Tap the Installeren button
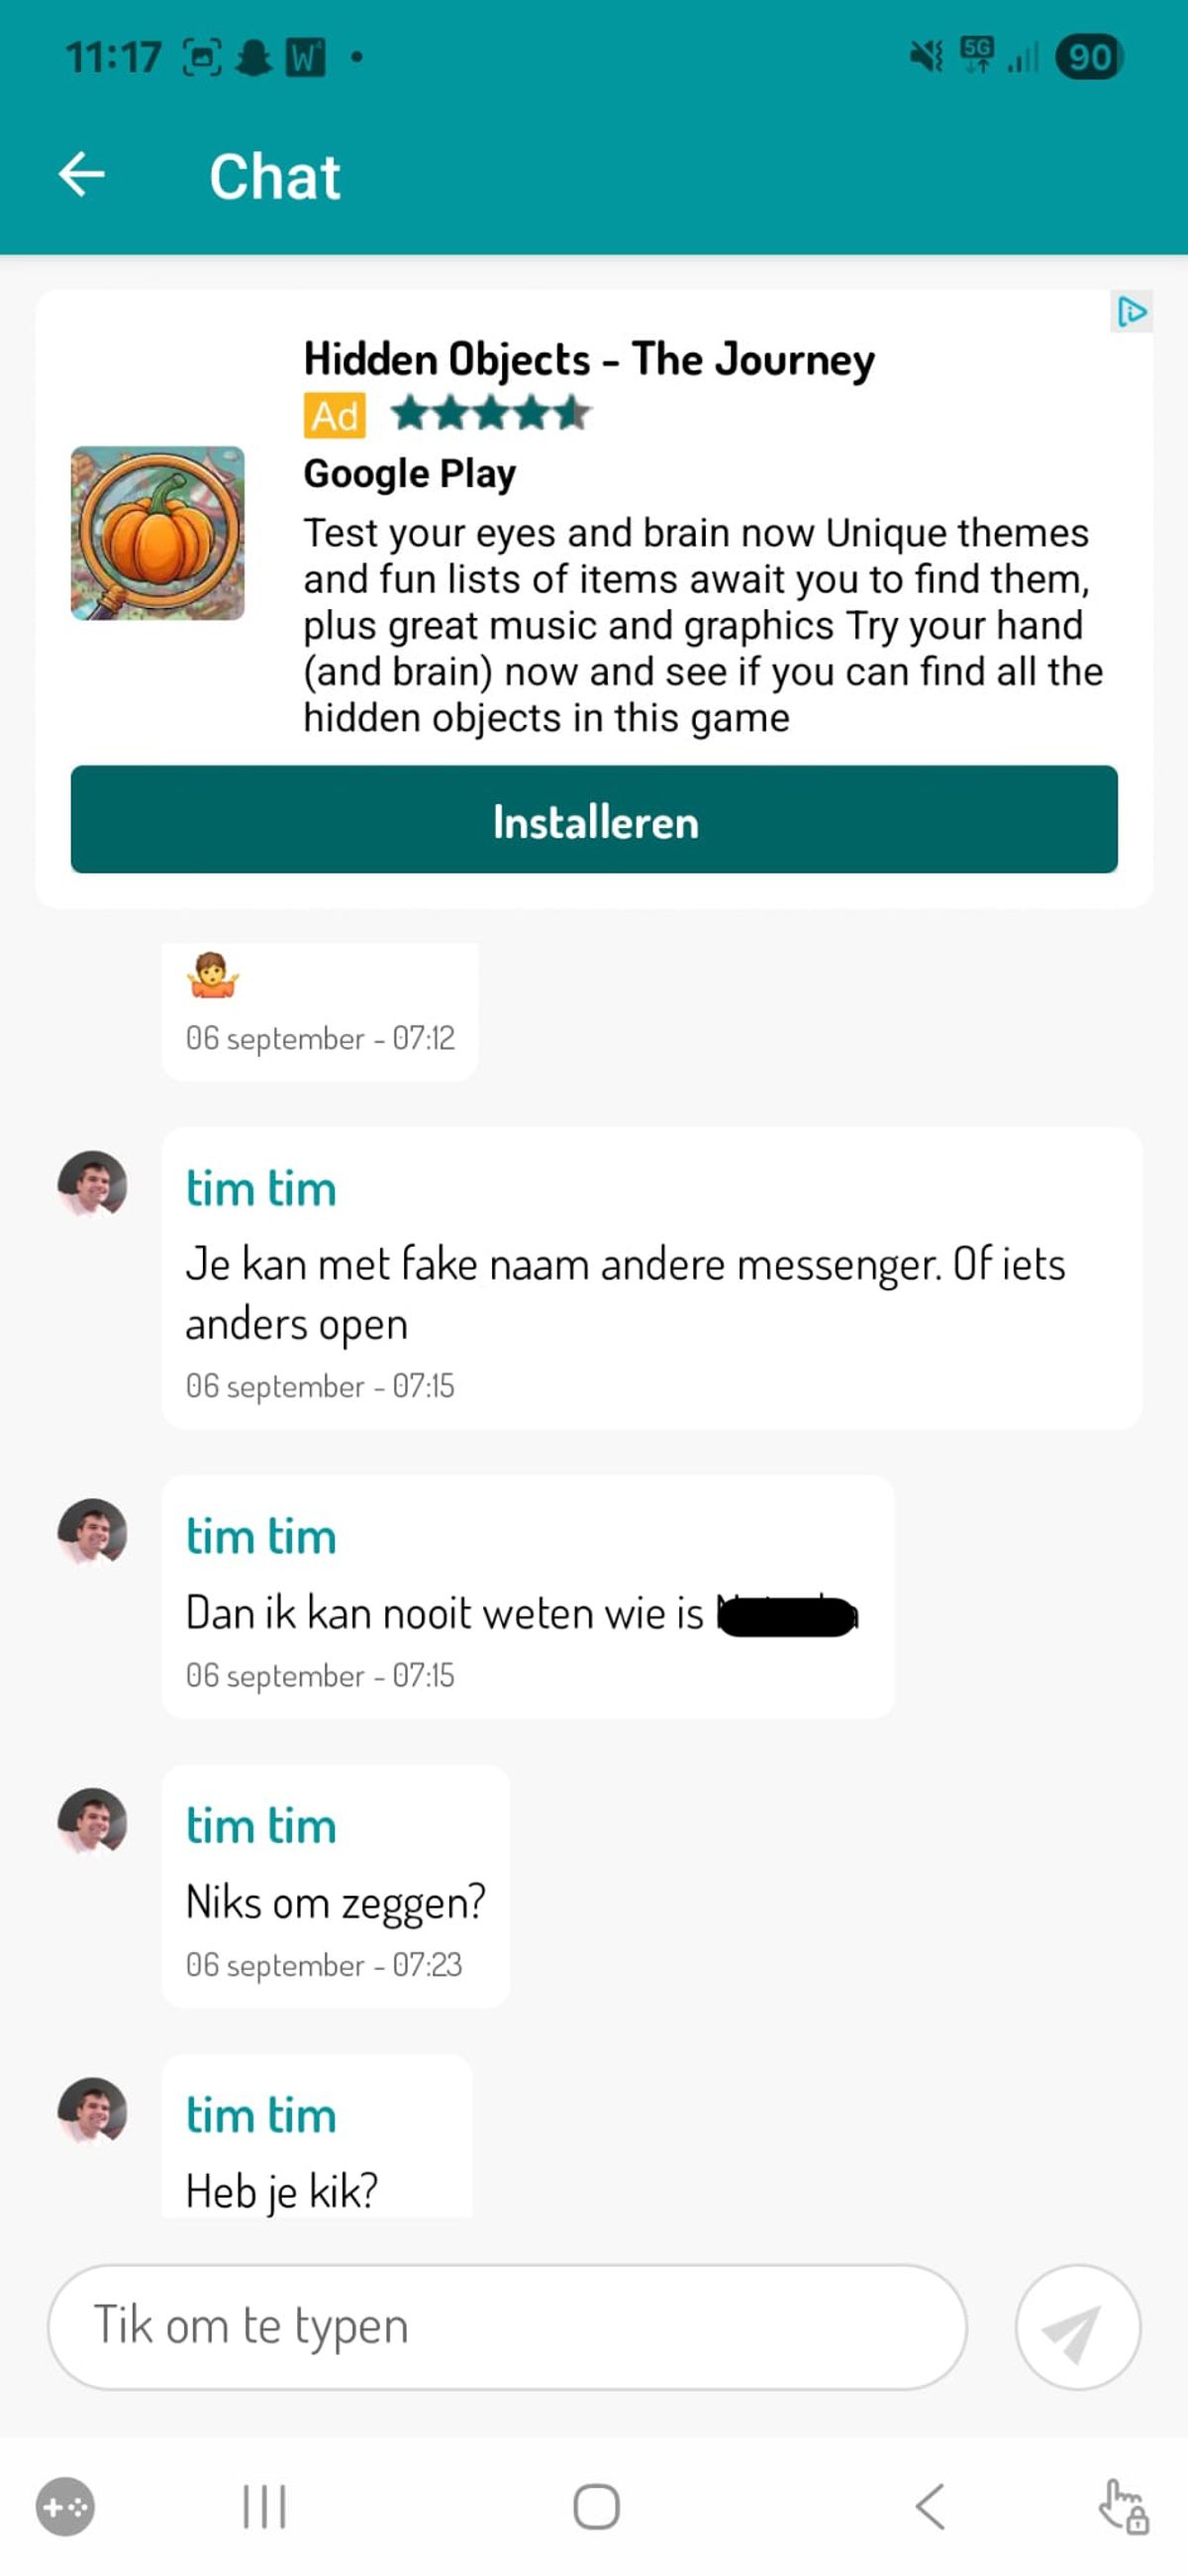 click(x=594, y=819)
